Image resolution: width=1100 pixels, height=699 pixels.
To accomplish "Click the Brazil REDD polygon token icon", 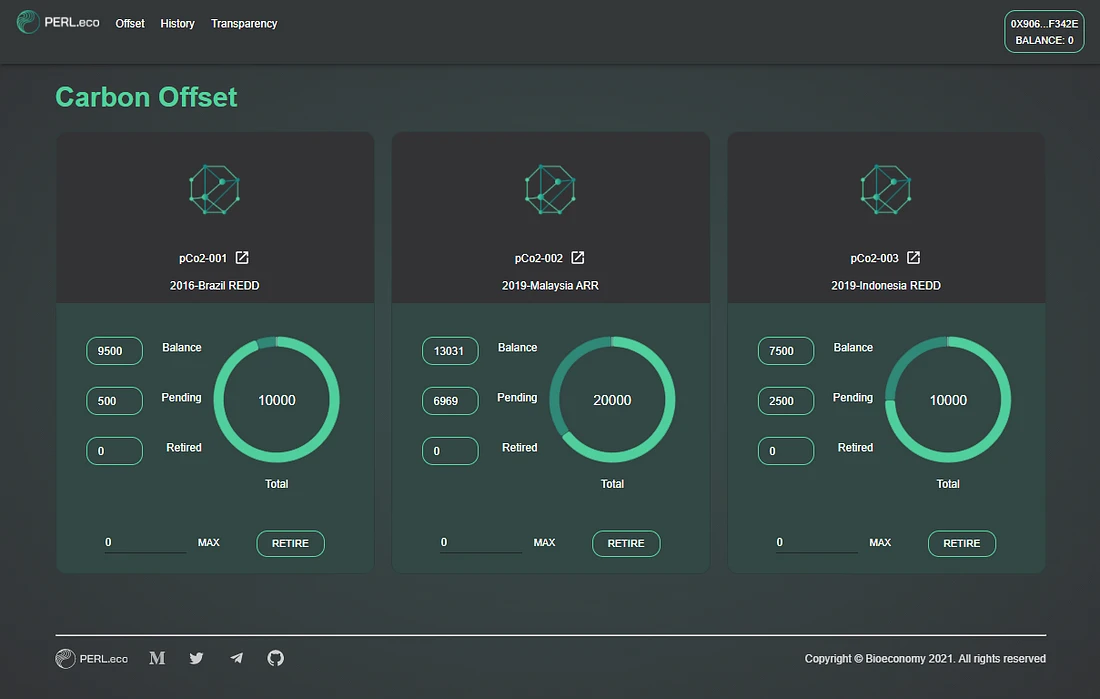I will pos(214,189).
